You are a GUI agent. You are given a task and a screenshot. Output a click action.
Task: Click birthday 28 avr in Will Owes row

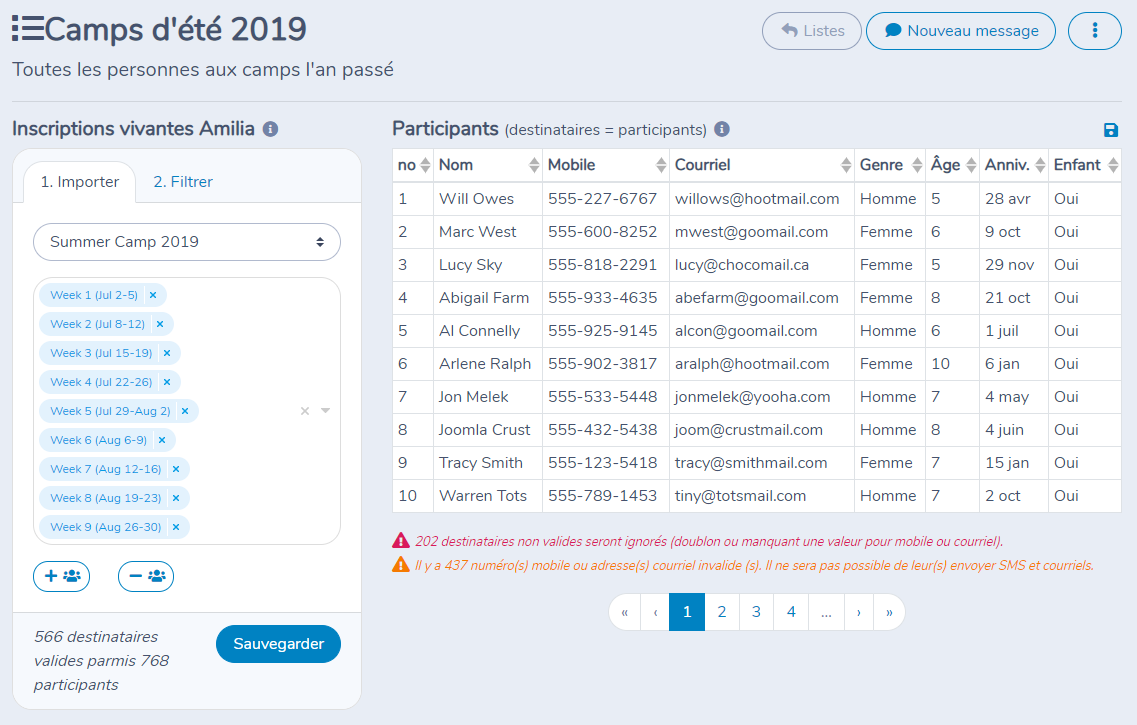click(x=1008, y=199)
